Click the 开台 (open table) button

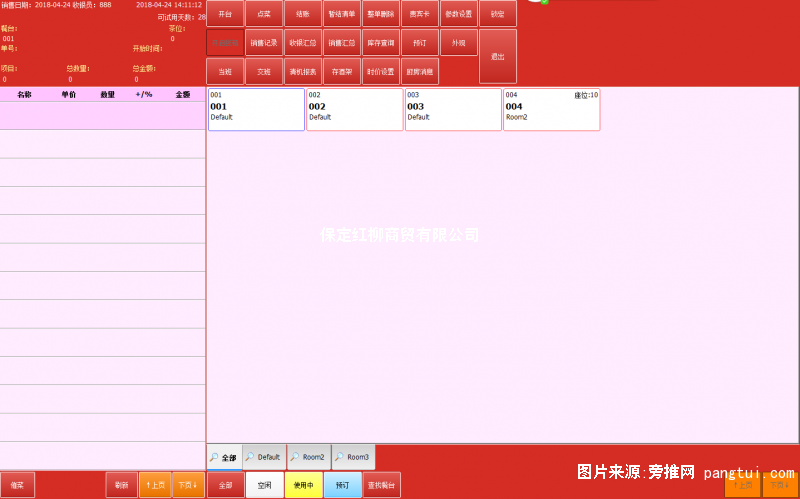click(x=225, y=14)
